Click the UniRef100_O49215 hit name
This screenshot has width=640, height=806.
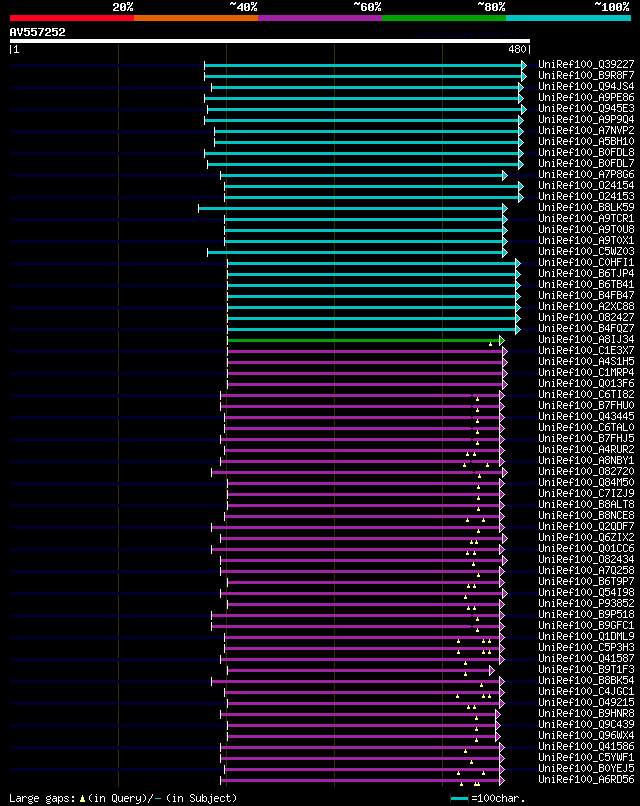[x=586, y=703]
